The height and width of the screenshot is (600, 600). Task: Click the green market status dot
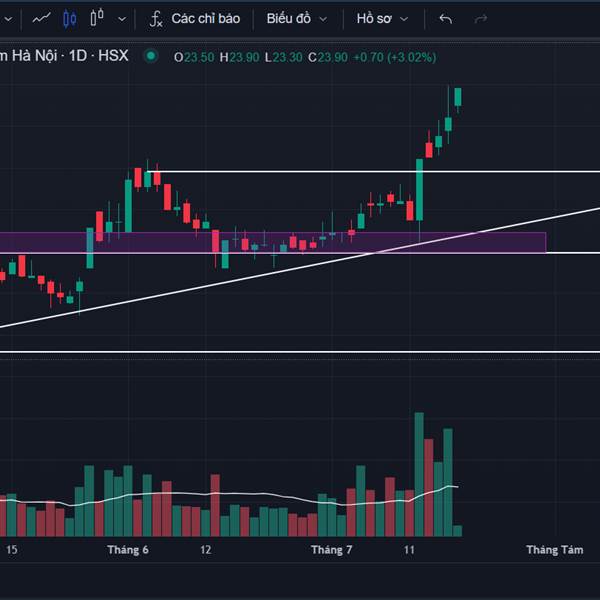(151, 56)
